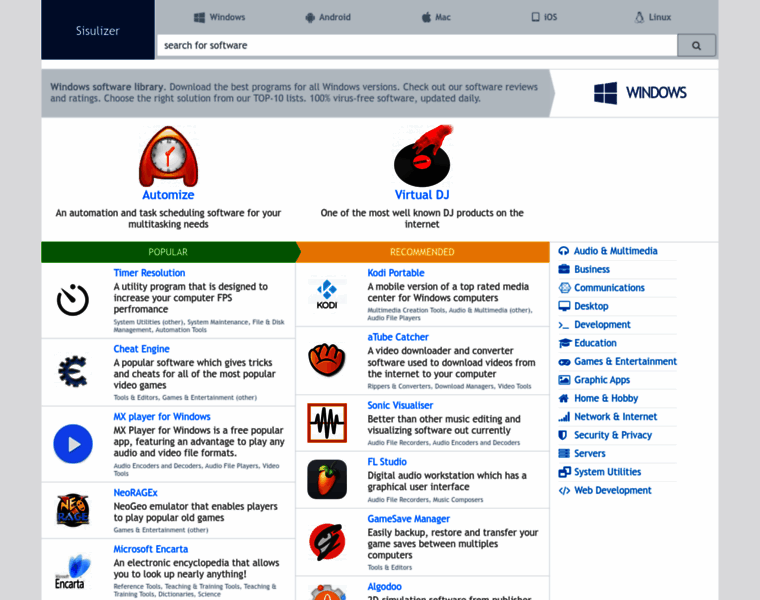Click the Dictionaries tag under Microsoft Encarta
The image size is (760, 600).
(174, 594)
